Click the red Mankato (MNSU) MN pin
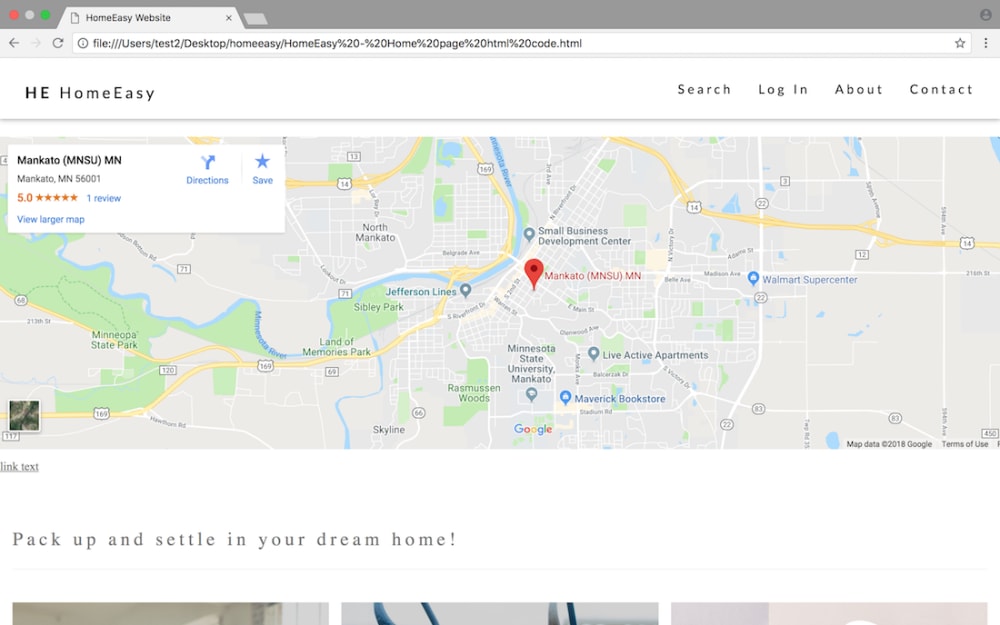Screen dimensions: 1000x625 click(x=534, y=273)
